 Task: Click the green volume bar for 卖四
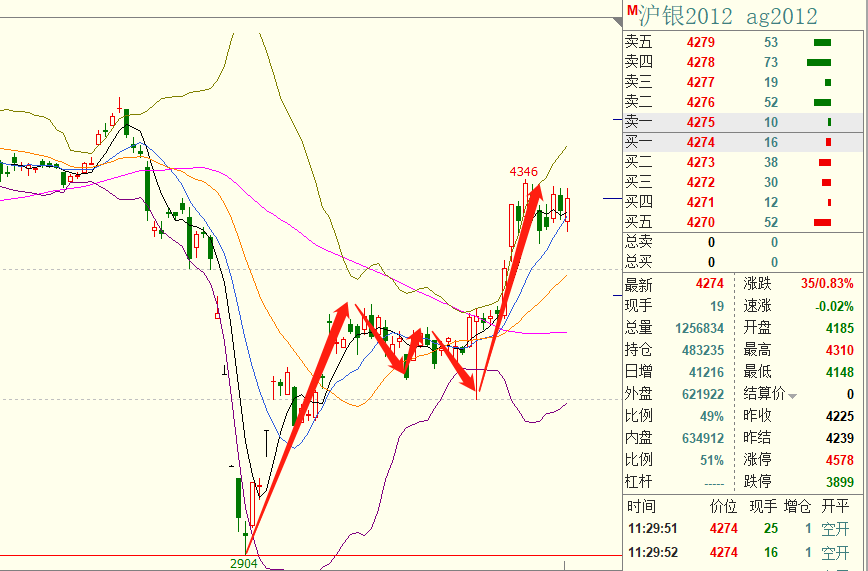(x=819, y=63)
